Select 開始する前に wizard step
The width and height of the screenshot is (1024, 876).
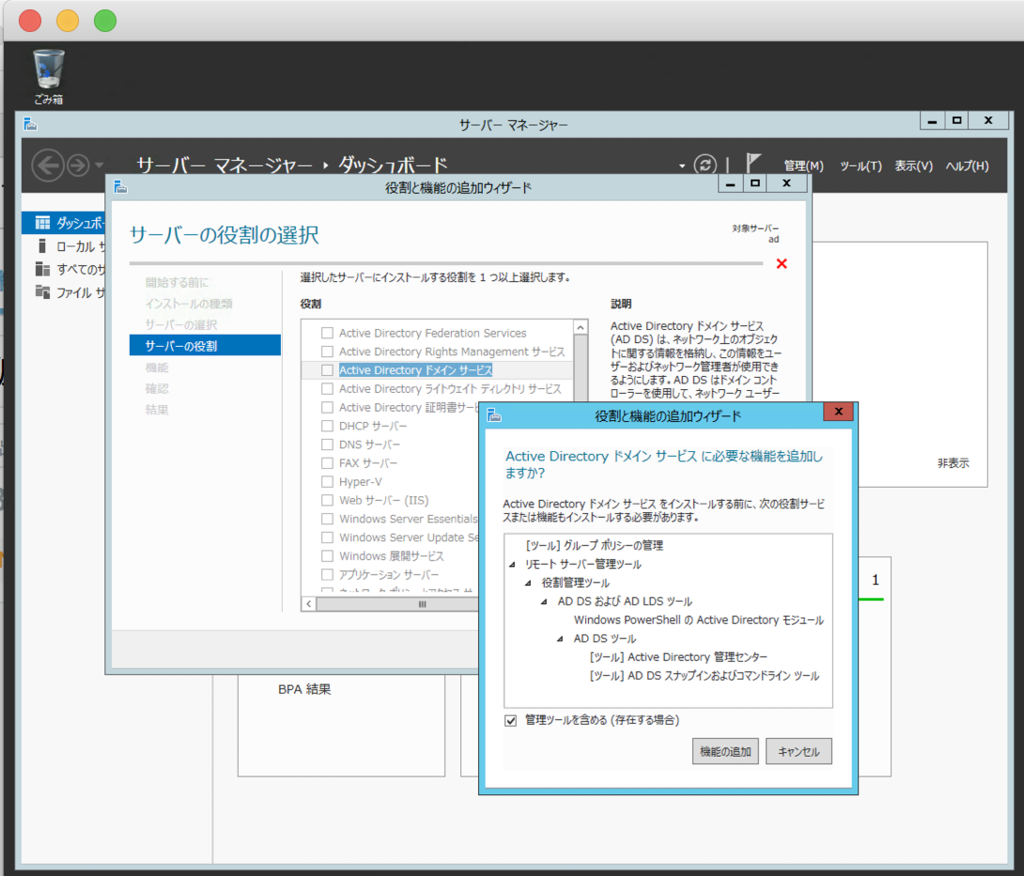(177, 282)
